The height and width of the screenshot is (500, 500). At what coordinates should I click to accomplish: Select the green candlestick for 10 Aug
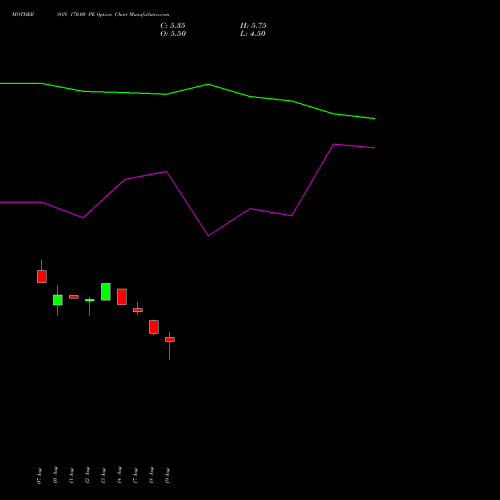(58, 300)
